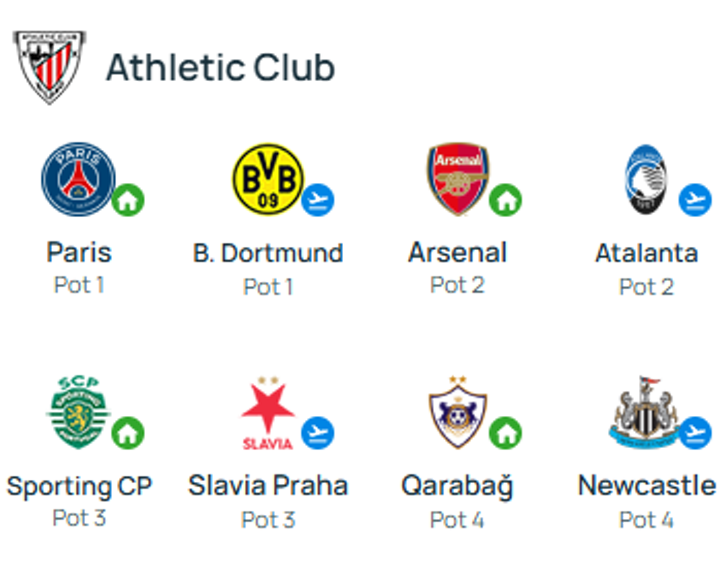720x565 pixels.
Task: Open the B. Dortmund team name link
Action: coord(268,253)
